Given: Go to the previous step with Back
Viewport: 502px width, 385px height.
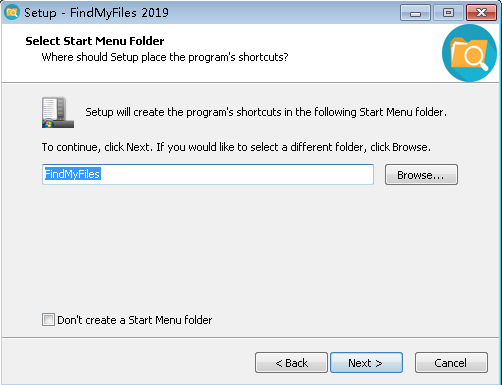Looking at the screenshot, I should click(291, 363).
